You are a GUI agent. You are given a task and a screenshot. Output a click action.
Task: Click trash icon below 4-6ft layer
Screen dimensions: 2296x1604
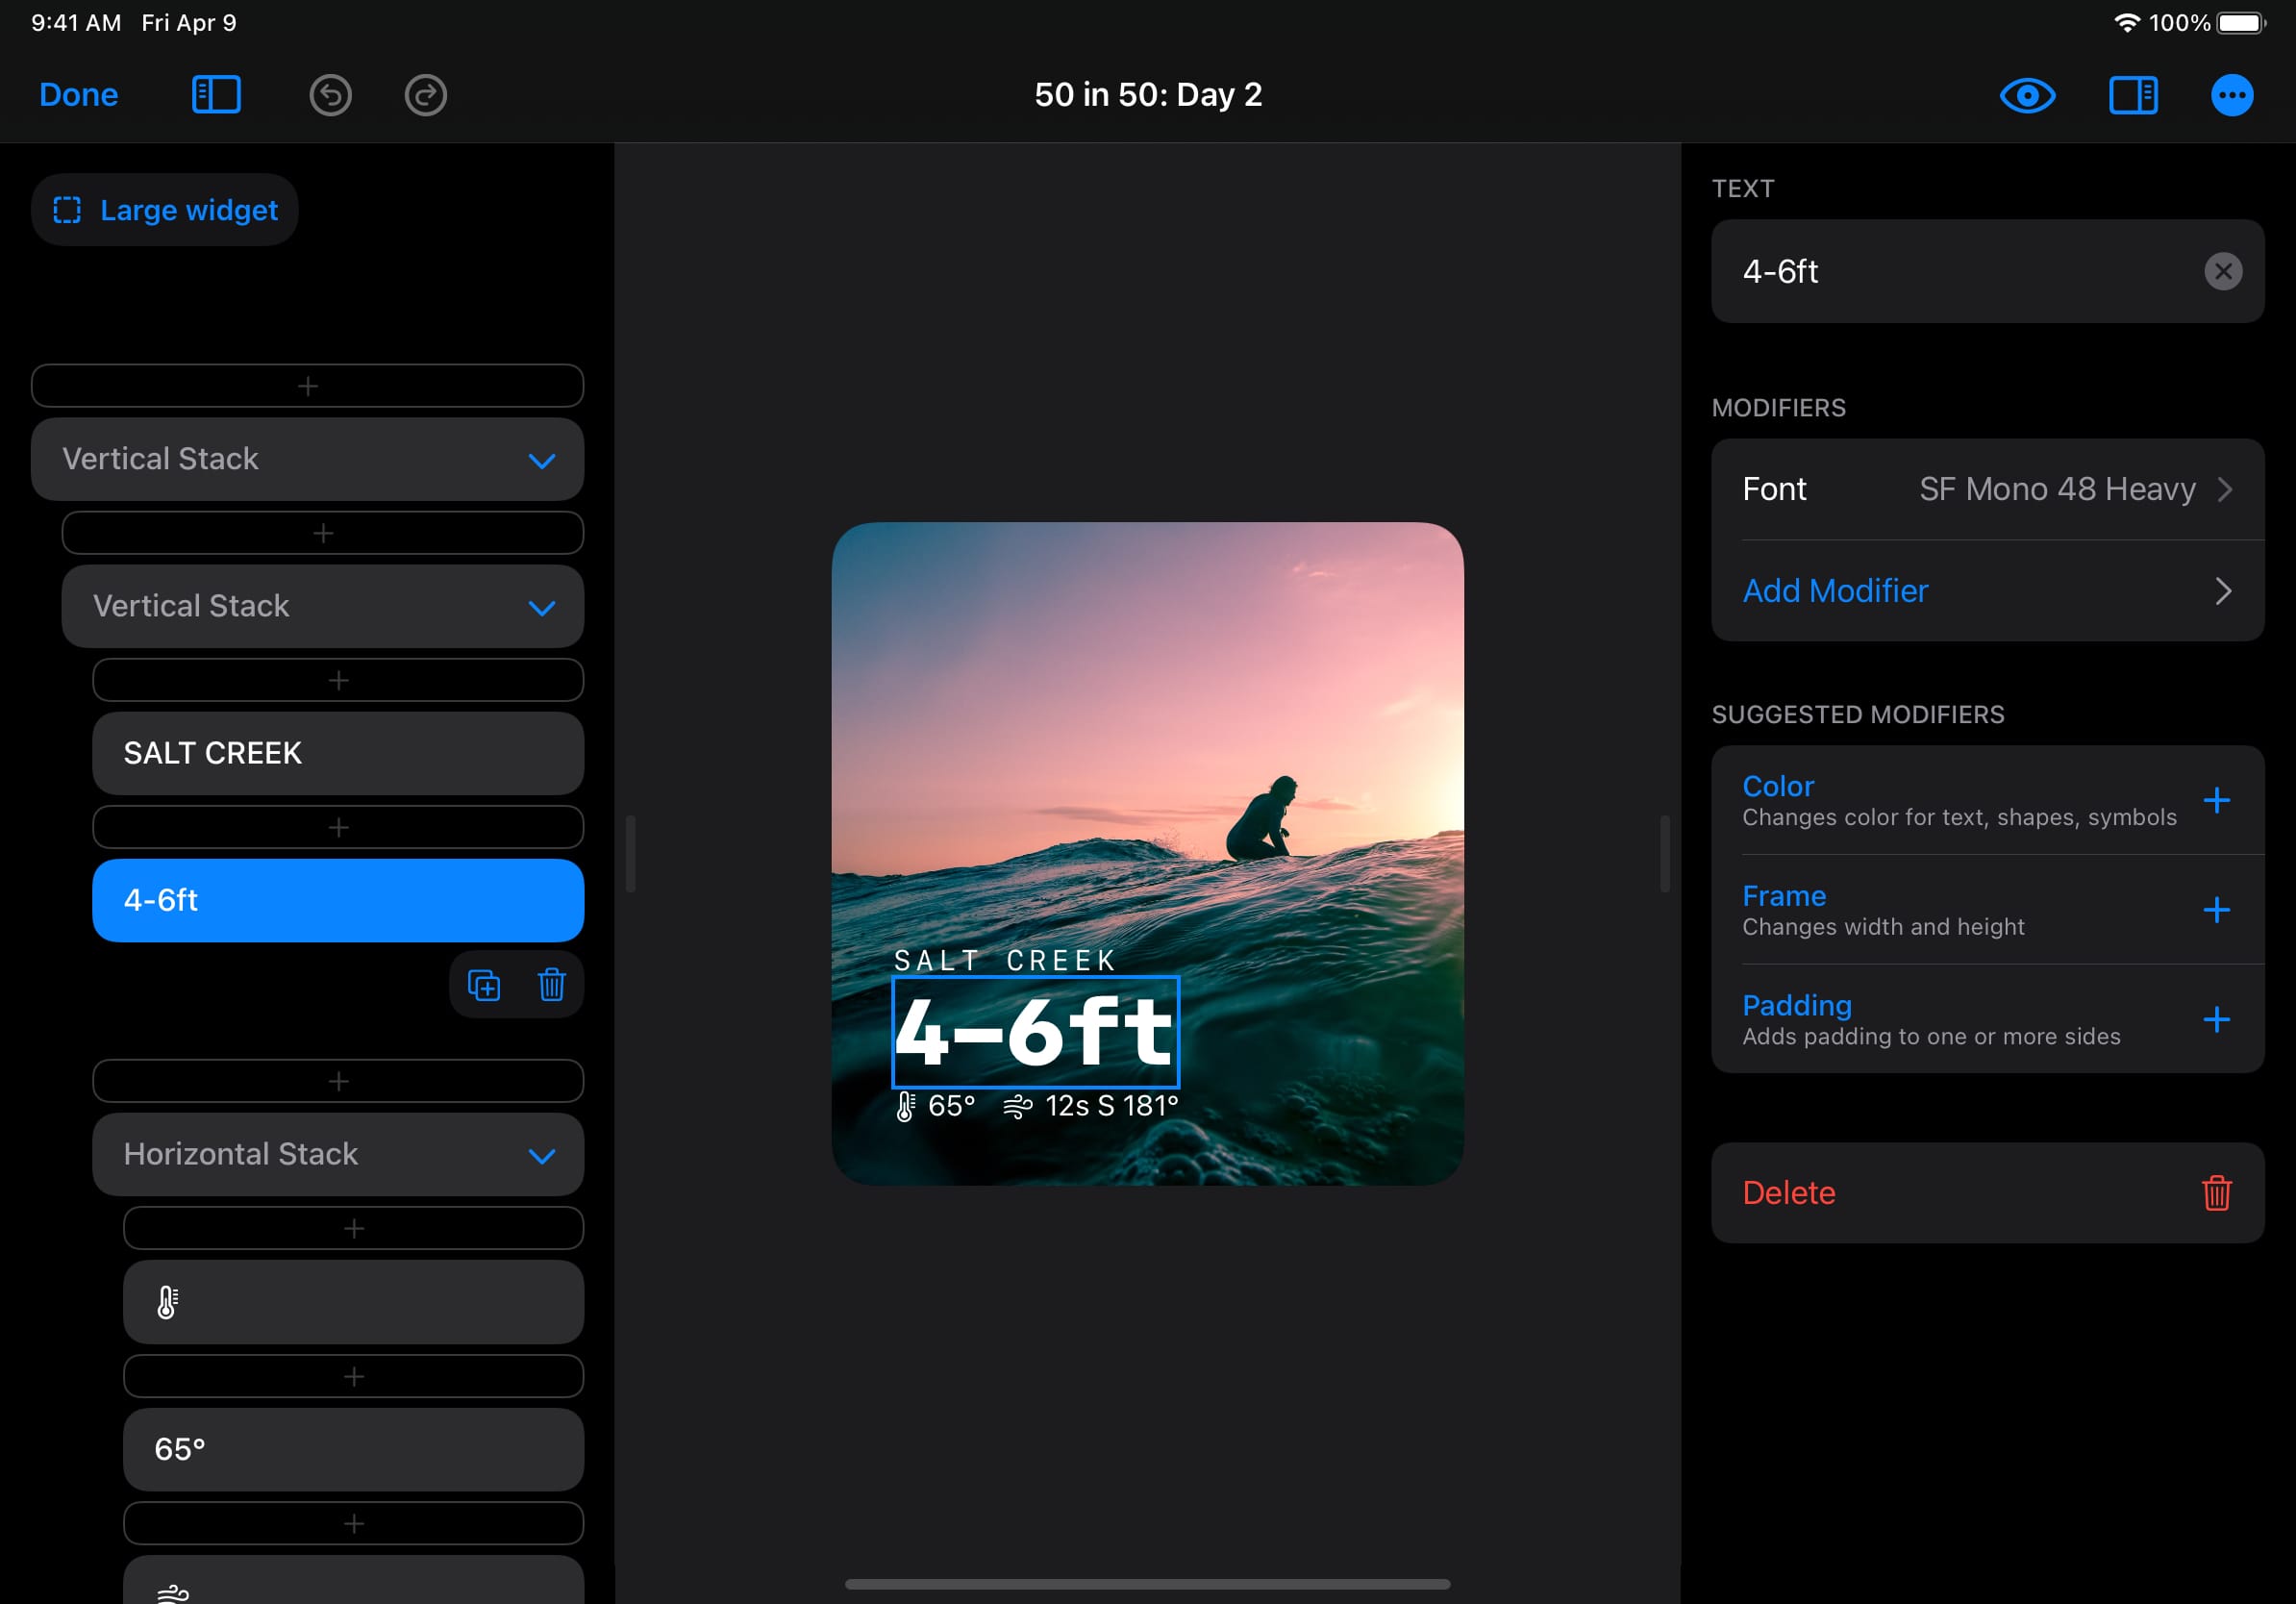pos(551,985)
